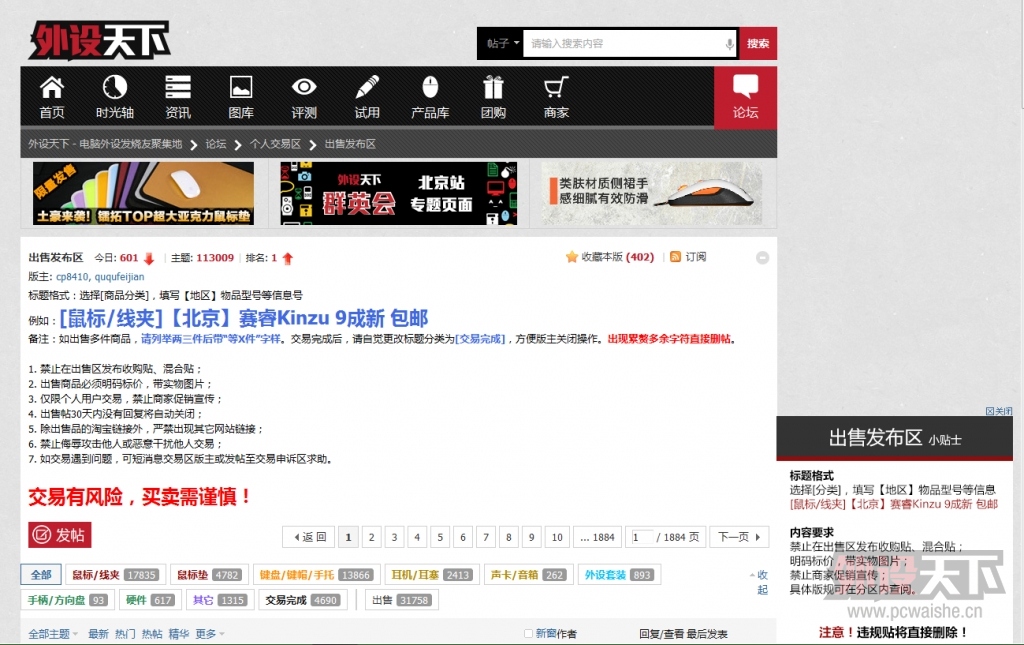
Task: Go to page 2
Action: [x=372, y=537]
